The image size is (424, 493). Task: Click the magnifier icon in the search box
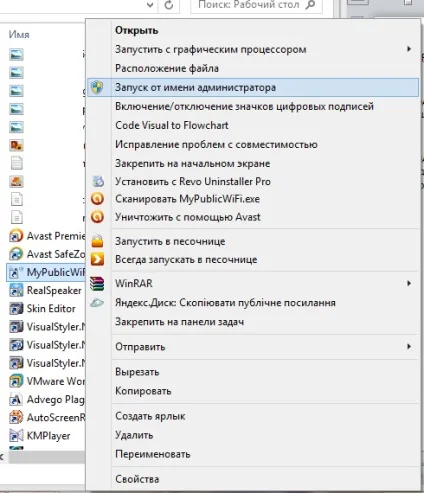coord(310,5)
